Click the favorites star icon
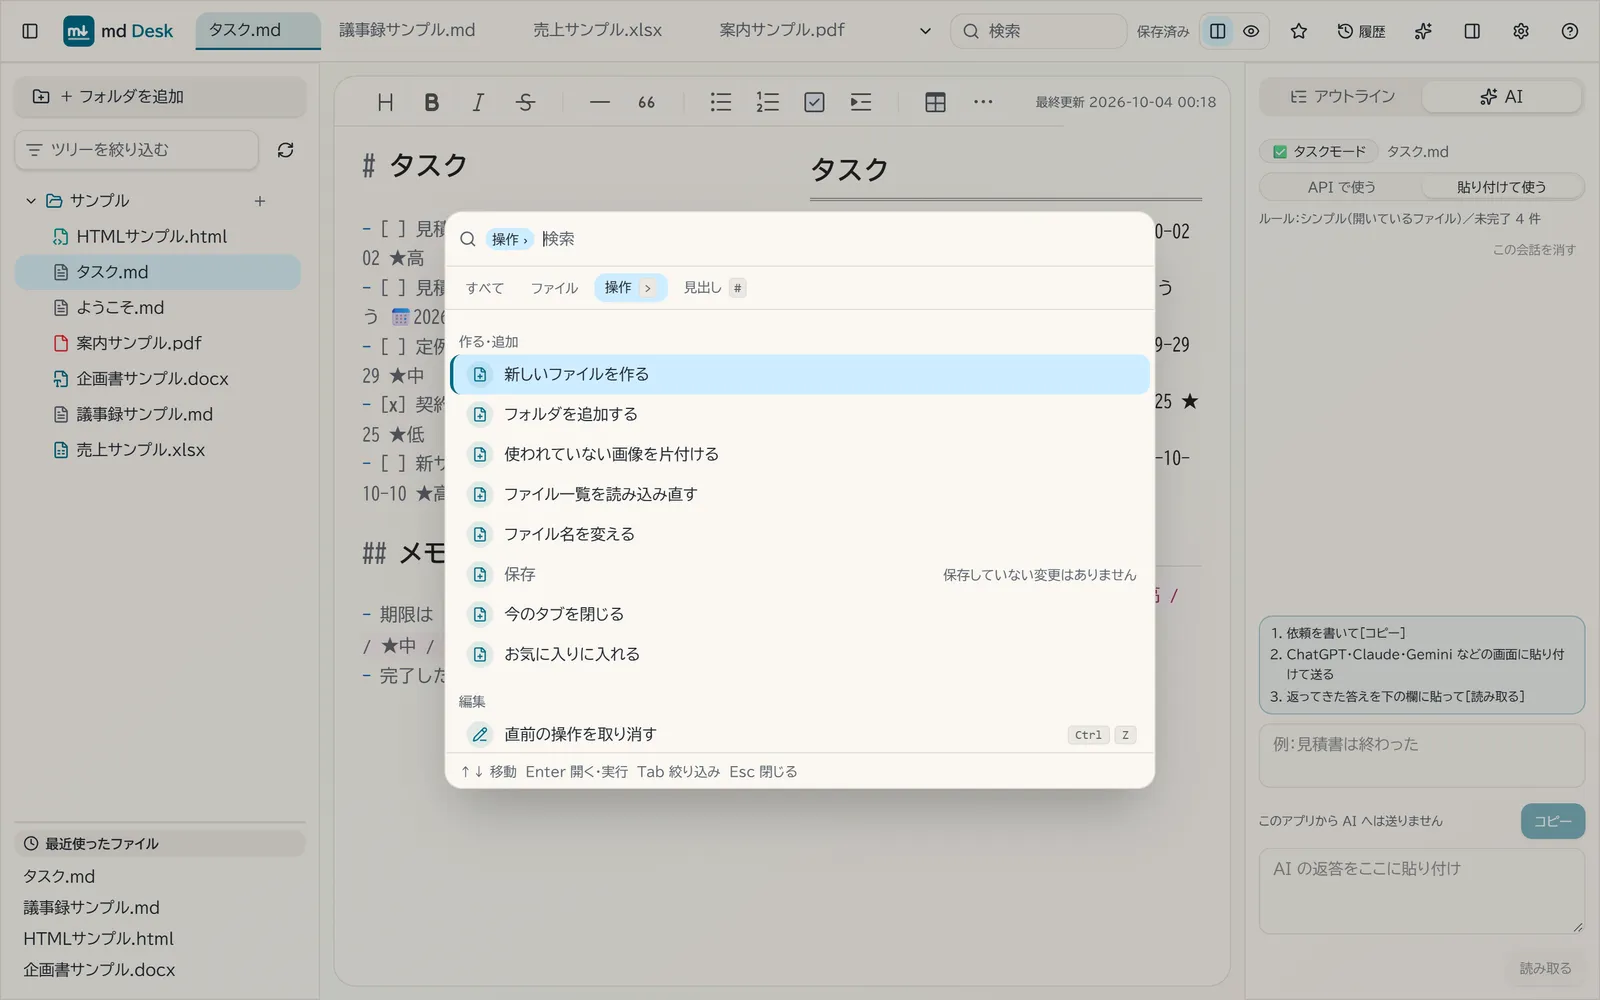This screenshot has width=1600, height=1000. tap(1299, 31)
